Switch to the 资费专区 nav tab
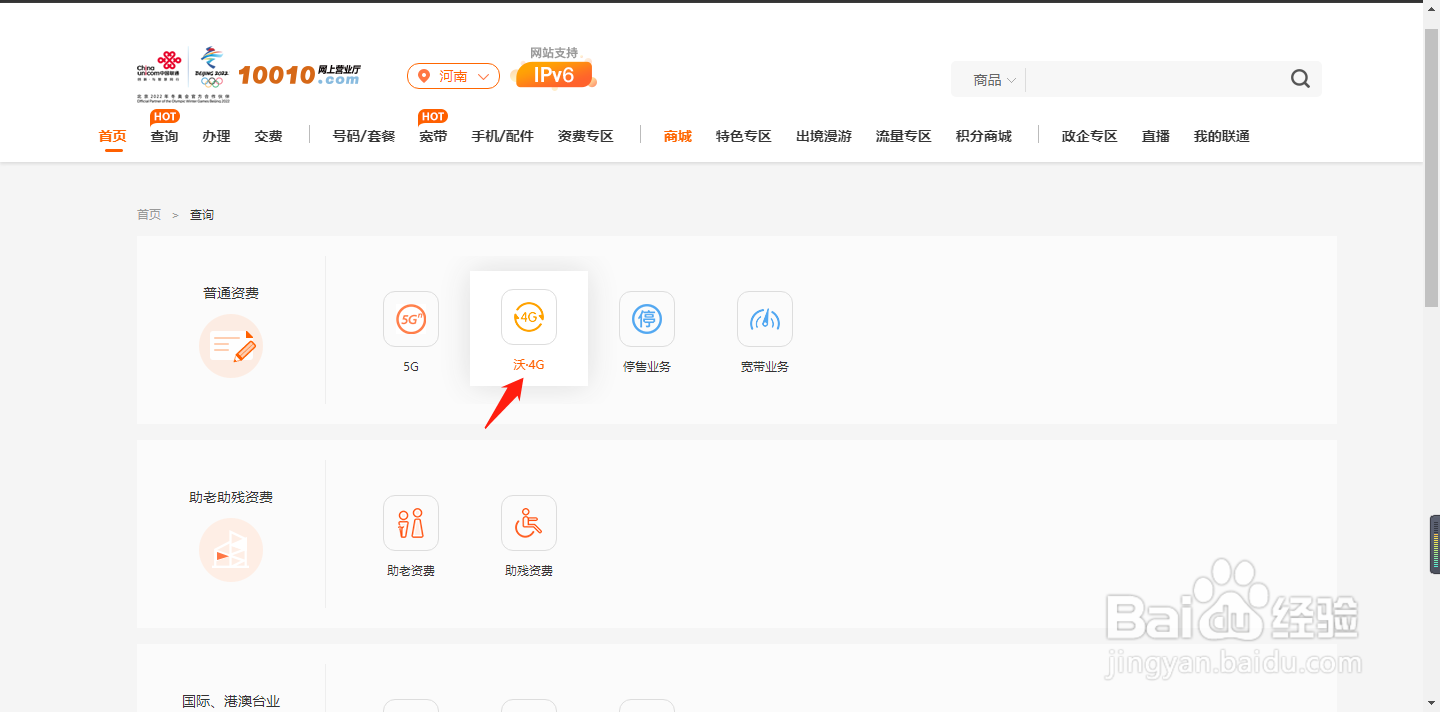1440x712 pixels. [585, 135]
